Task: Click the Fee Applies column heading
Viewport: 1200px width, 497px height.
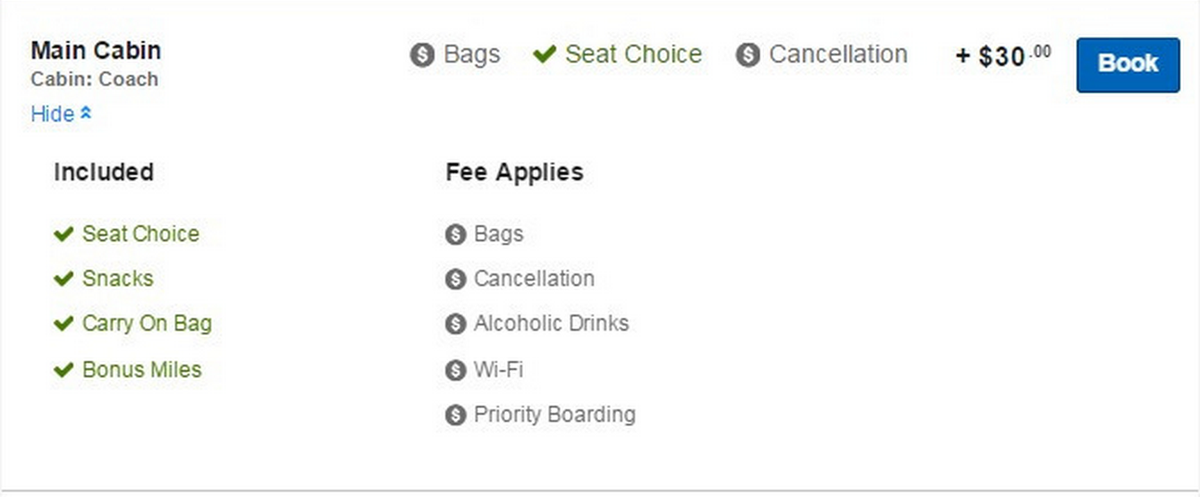Action: point(514,172)
